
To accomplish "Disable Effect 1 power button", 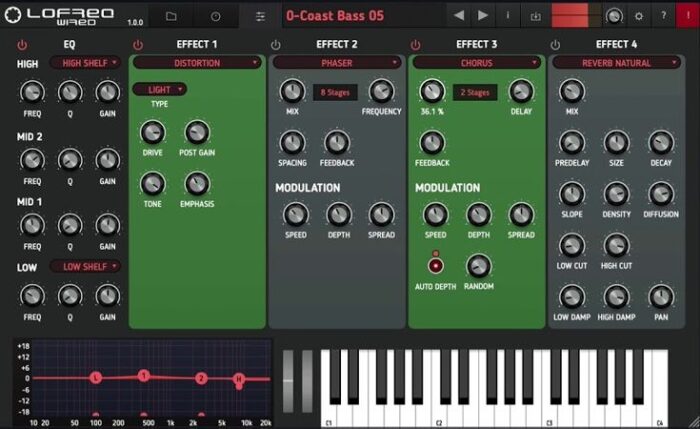I will pos(138,45).
